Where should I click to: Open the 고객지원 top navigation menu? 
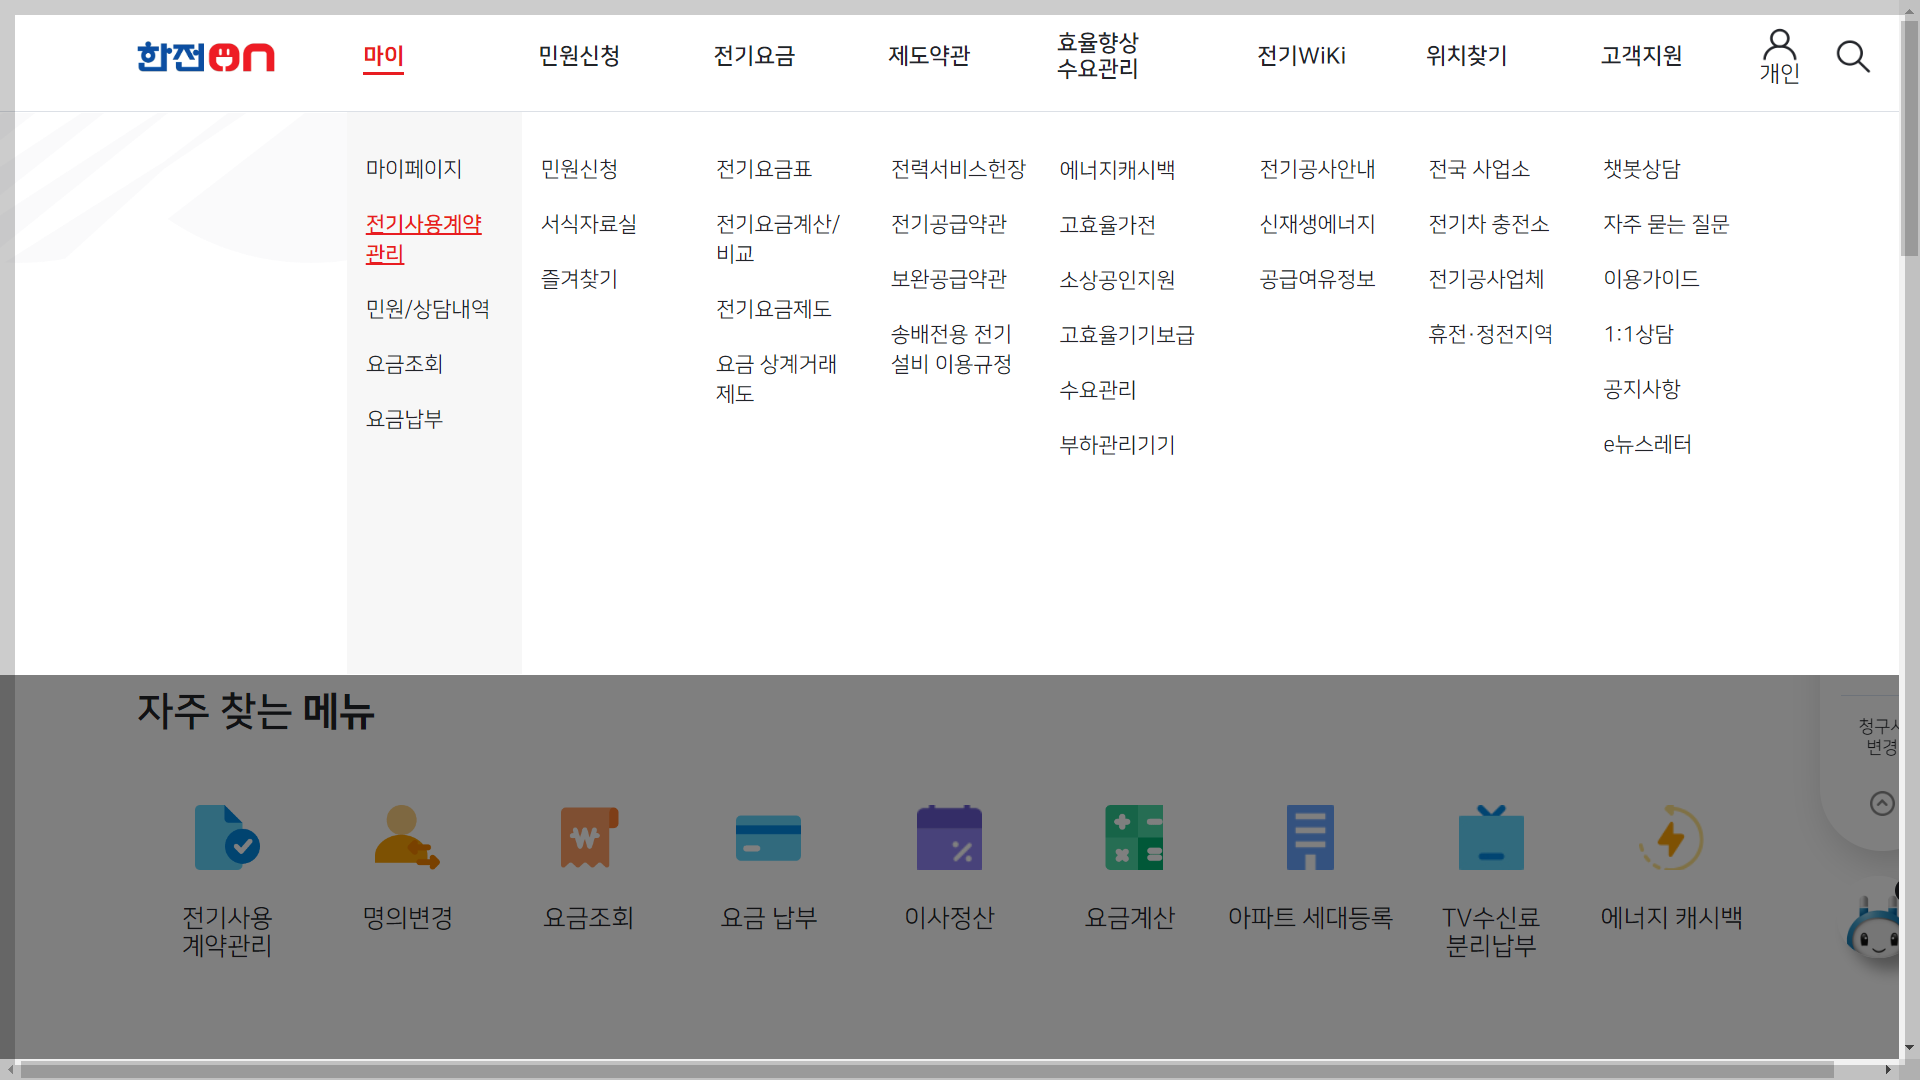tap(1640, 57)
